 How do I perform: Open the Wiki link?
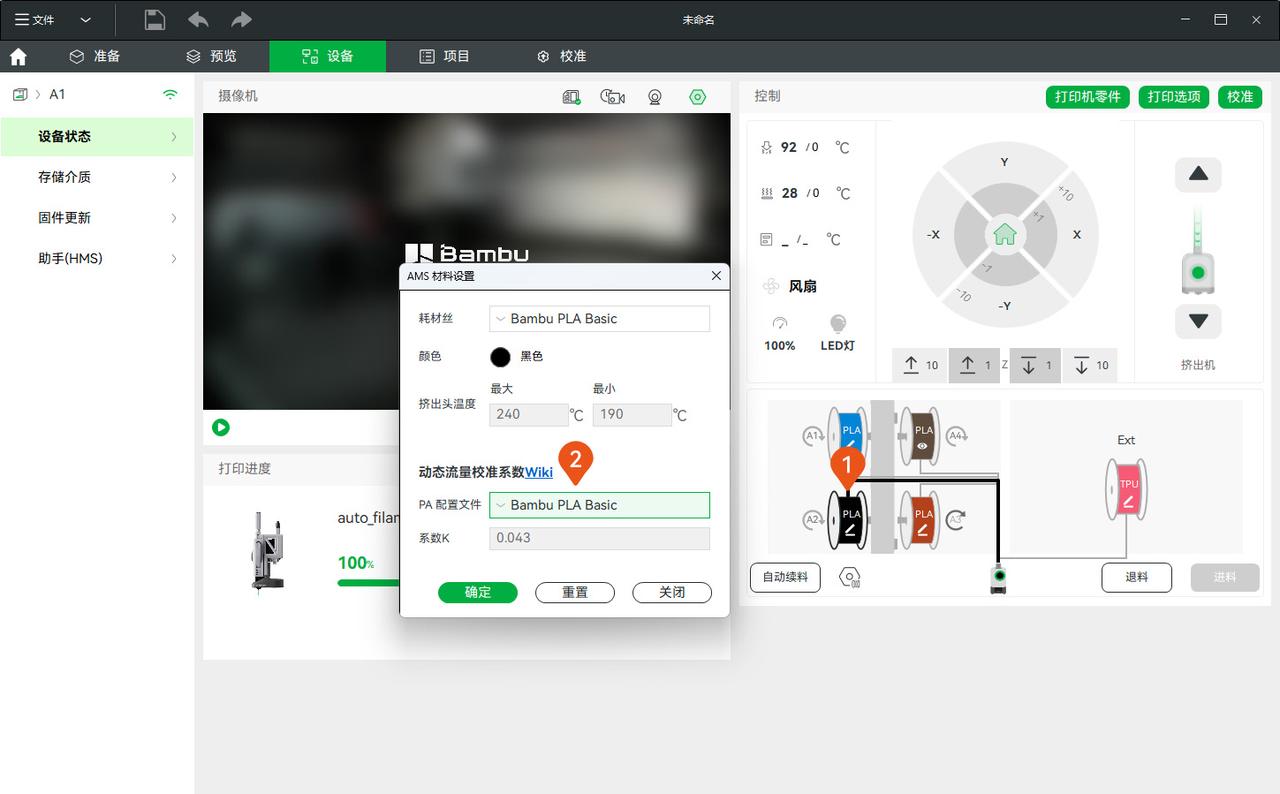point(539,472)
